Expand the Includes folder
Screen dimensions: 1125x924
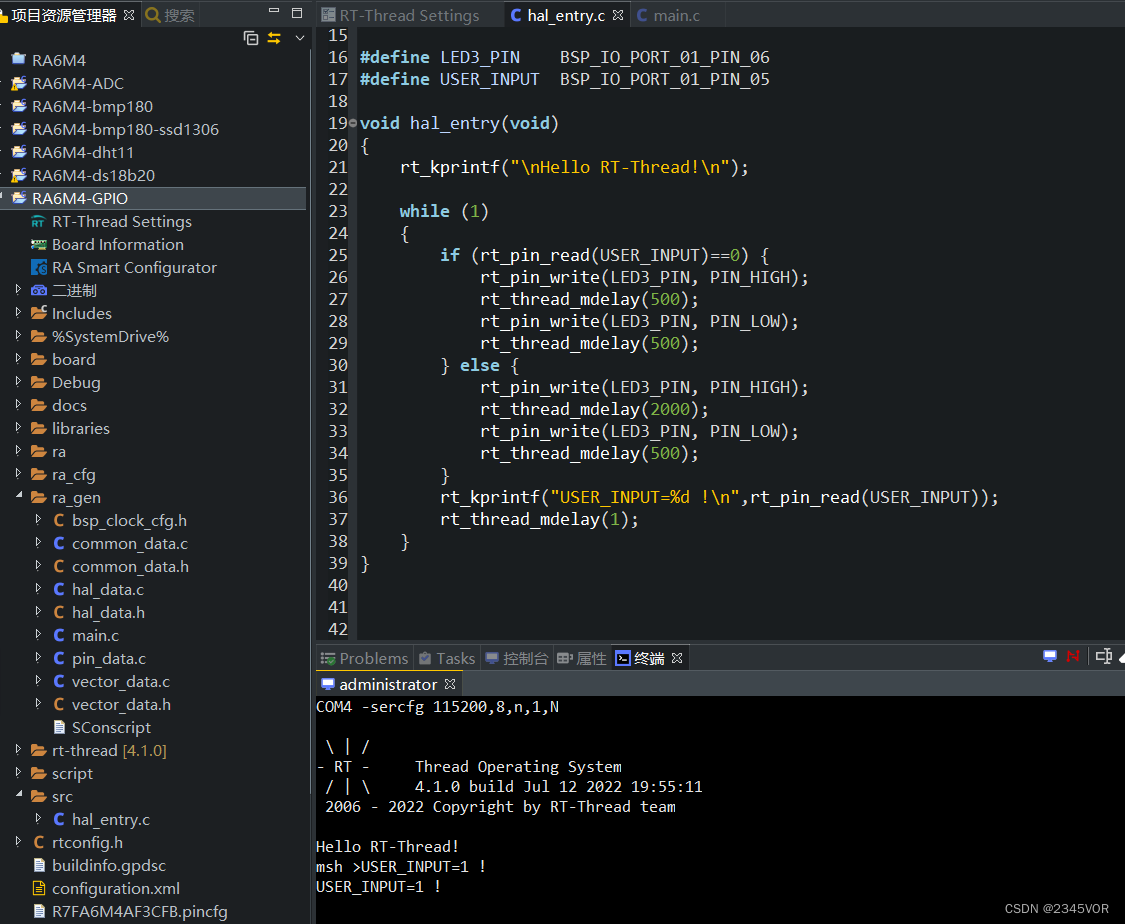(x=18, y=313)
